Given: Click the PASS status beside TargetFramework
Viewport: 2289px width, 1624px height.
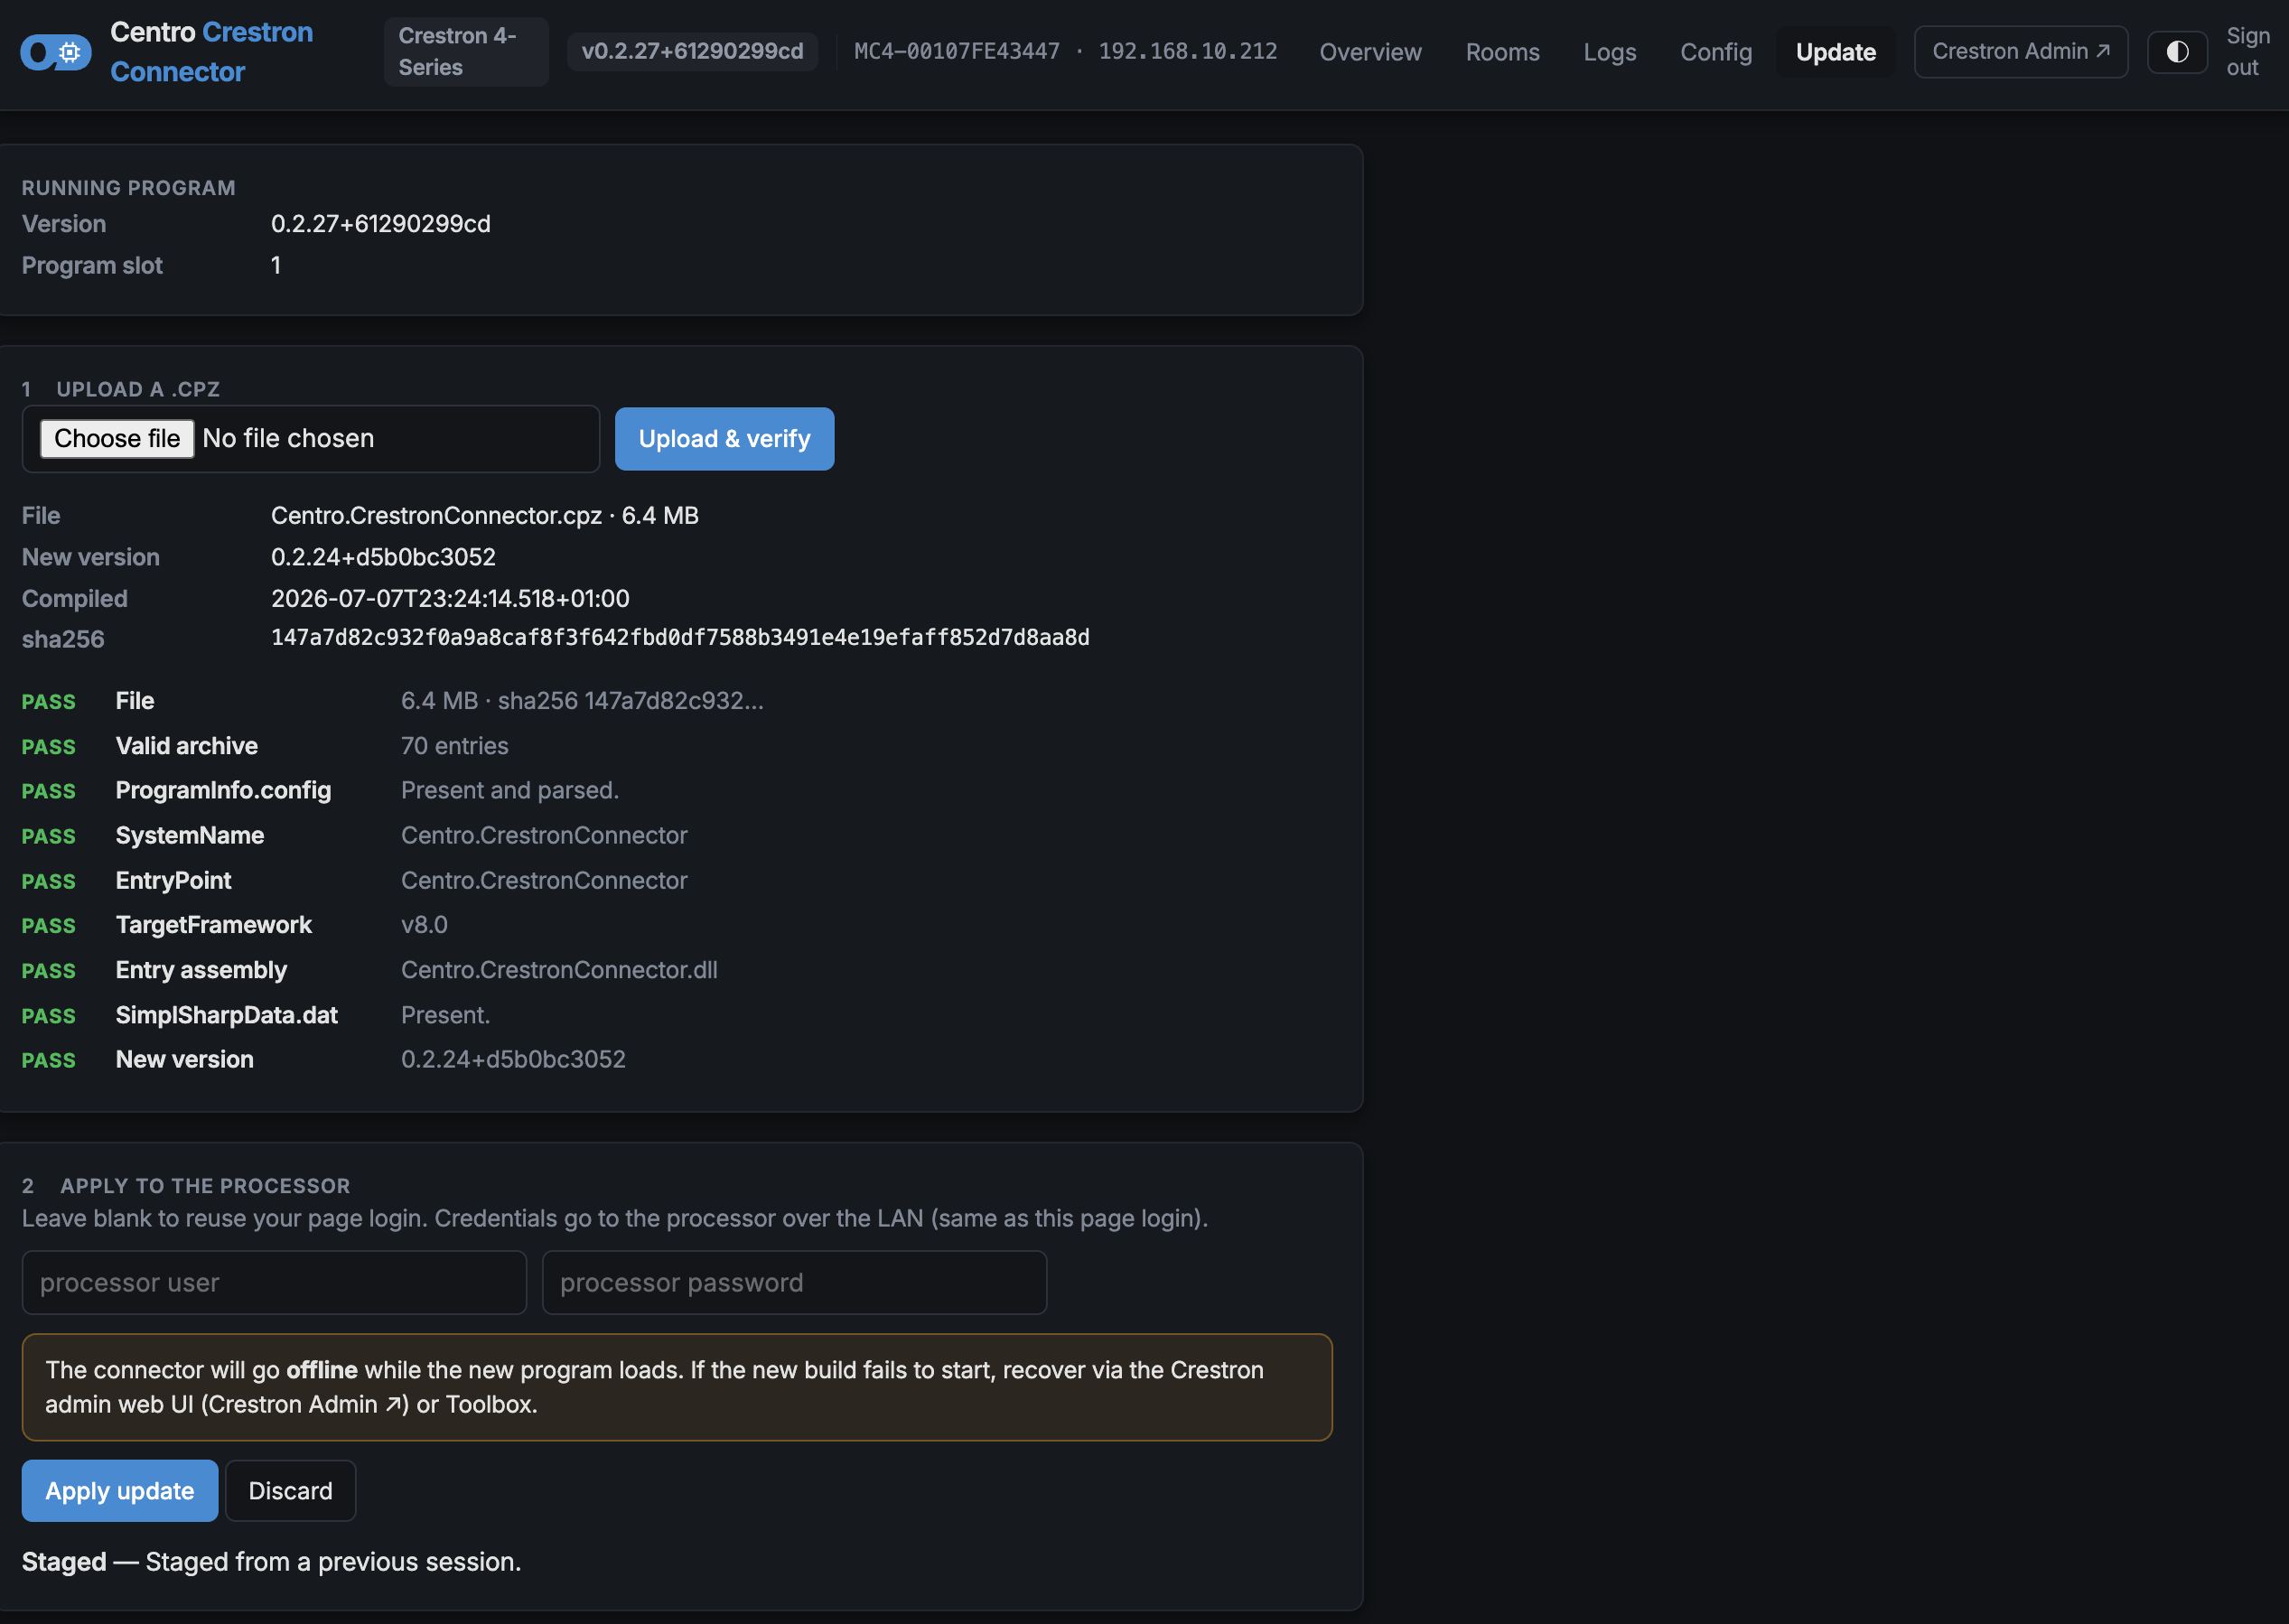Looking at the screenshot, I should coord(48,926).
